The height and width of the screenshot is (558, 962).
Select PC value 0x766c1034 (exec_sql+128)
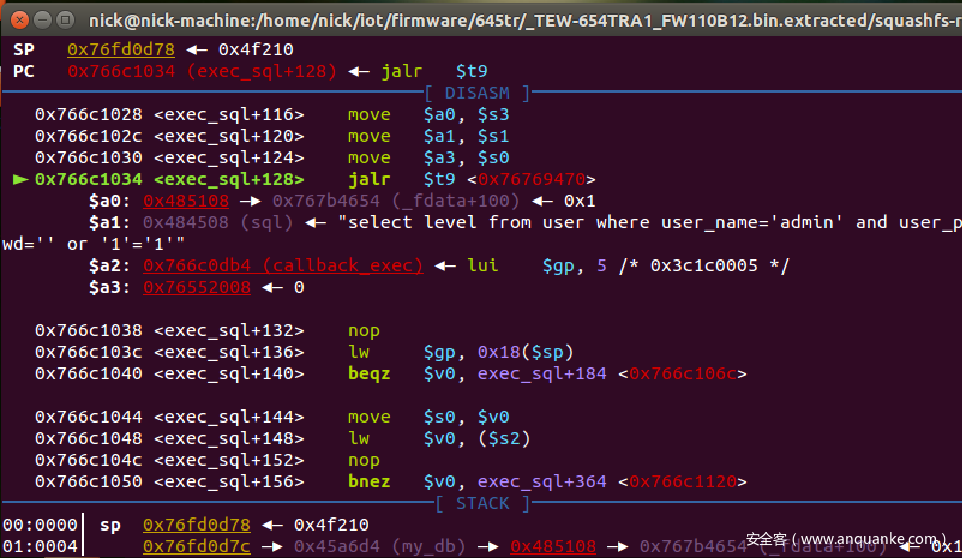click(202, 71)
